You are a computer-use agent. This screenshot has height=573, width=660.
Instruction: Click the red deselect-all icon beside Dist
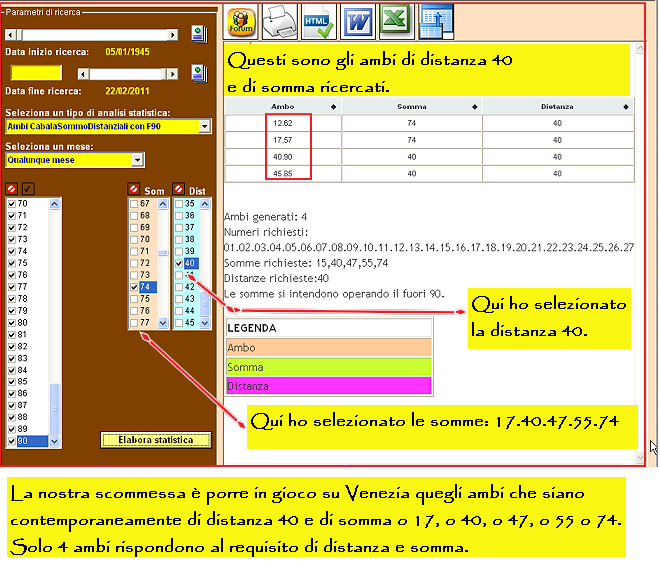point(180,190)
